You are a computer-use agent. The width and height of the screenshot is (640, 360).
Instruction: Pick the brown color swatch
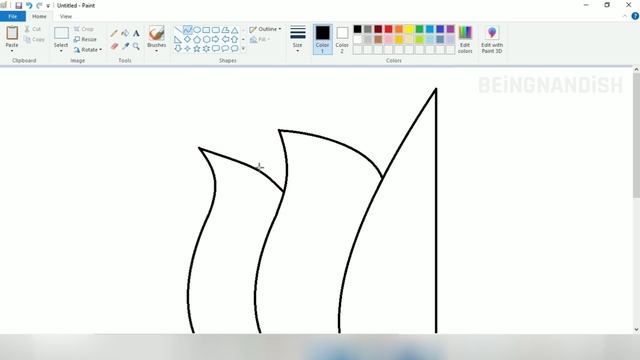pos(378,39)
